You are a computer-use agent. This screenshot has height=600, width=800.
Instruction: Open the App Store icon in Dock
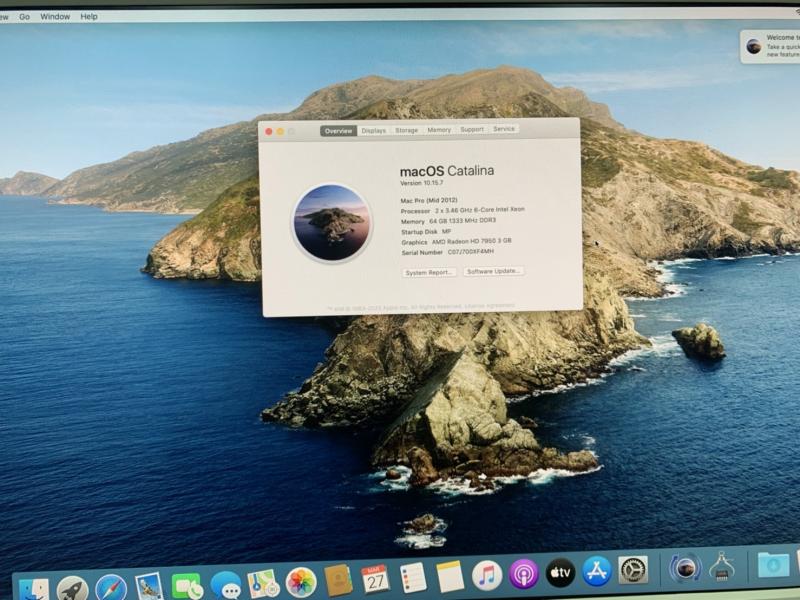coord(597,571)
